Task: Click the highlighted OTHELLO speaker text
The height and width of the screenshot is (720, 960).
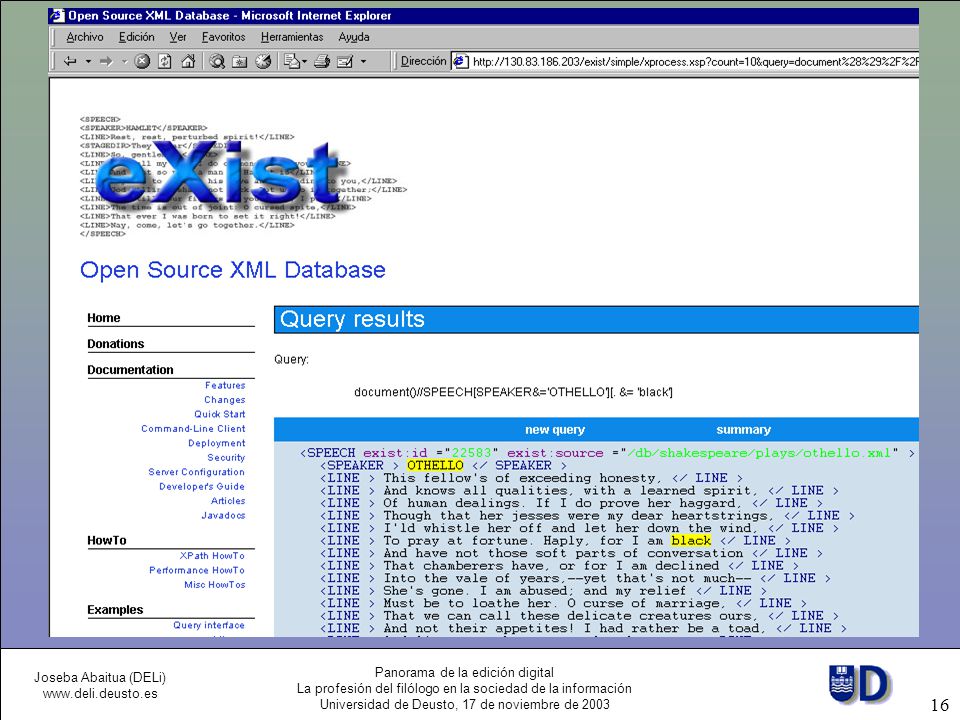Action: (x=435, y=465)
